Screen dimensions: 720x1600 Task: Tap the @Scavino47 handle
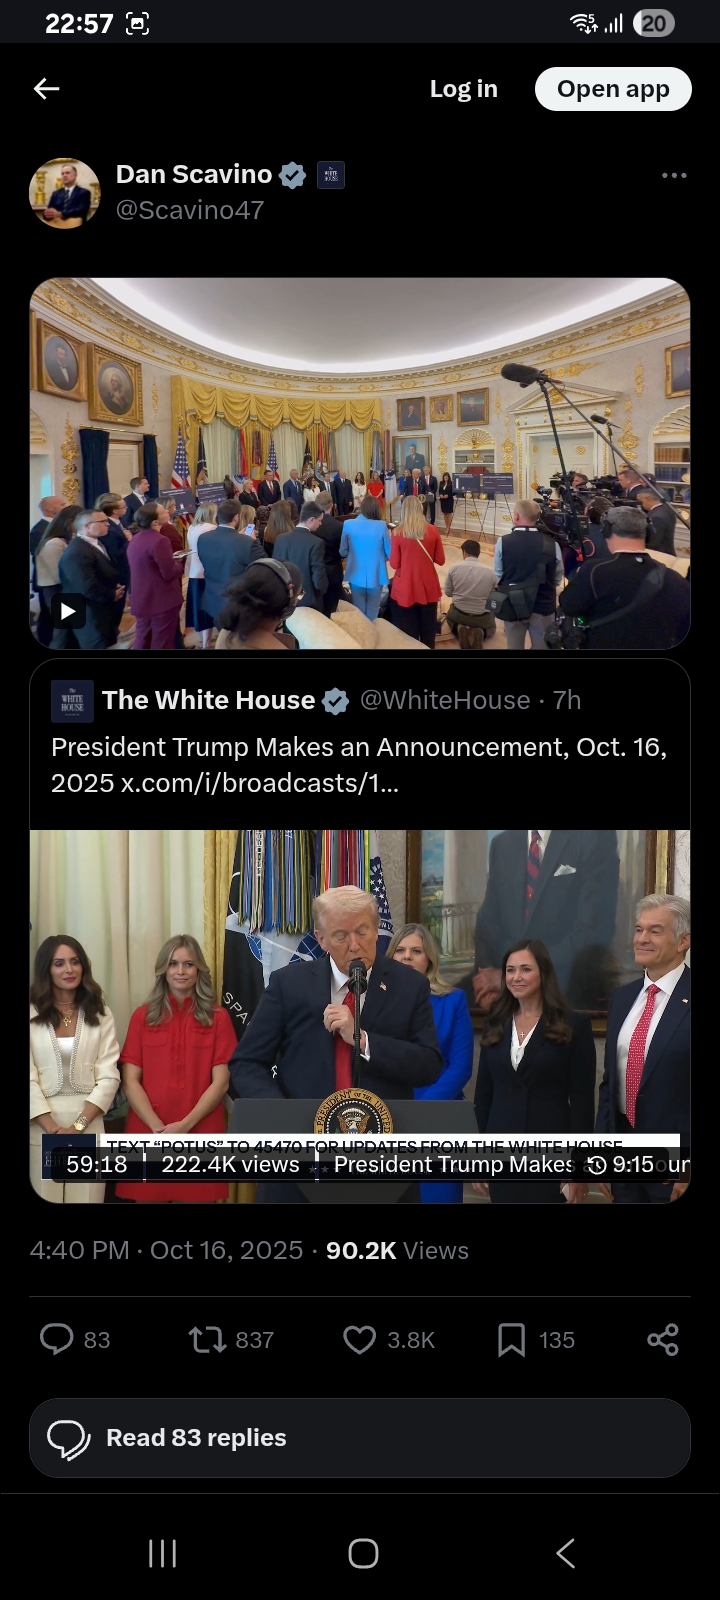(x=190, y=210)
